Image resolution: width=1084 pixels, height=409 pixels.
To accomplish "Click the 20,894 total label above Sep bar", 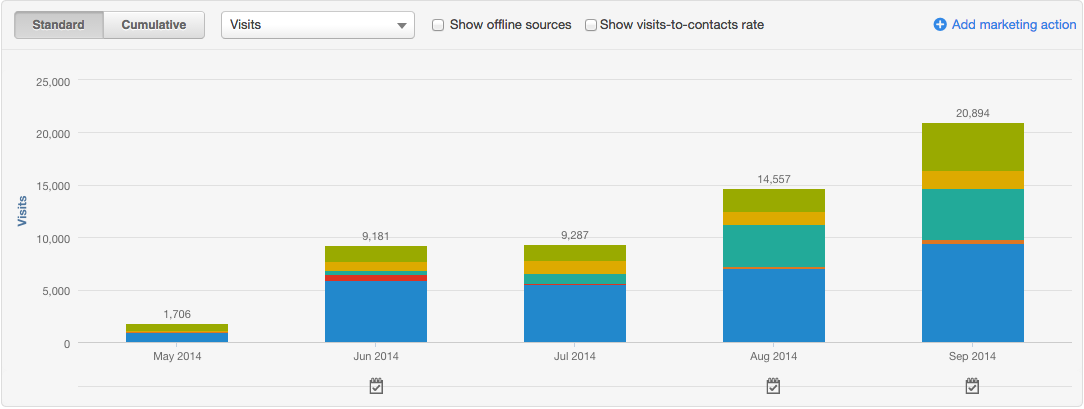I will pos(972,114).
